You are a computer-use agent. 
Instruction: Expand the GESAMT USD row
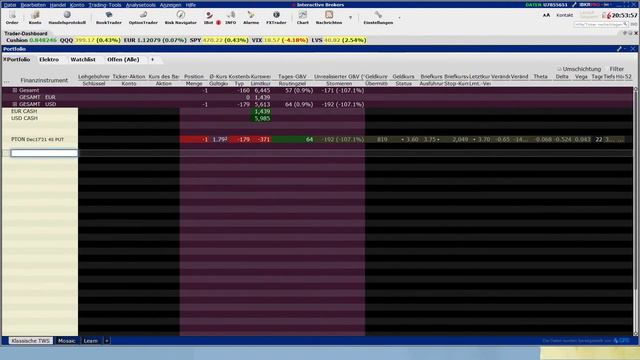(x=15, y=104)
